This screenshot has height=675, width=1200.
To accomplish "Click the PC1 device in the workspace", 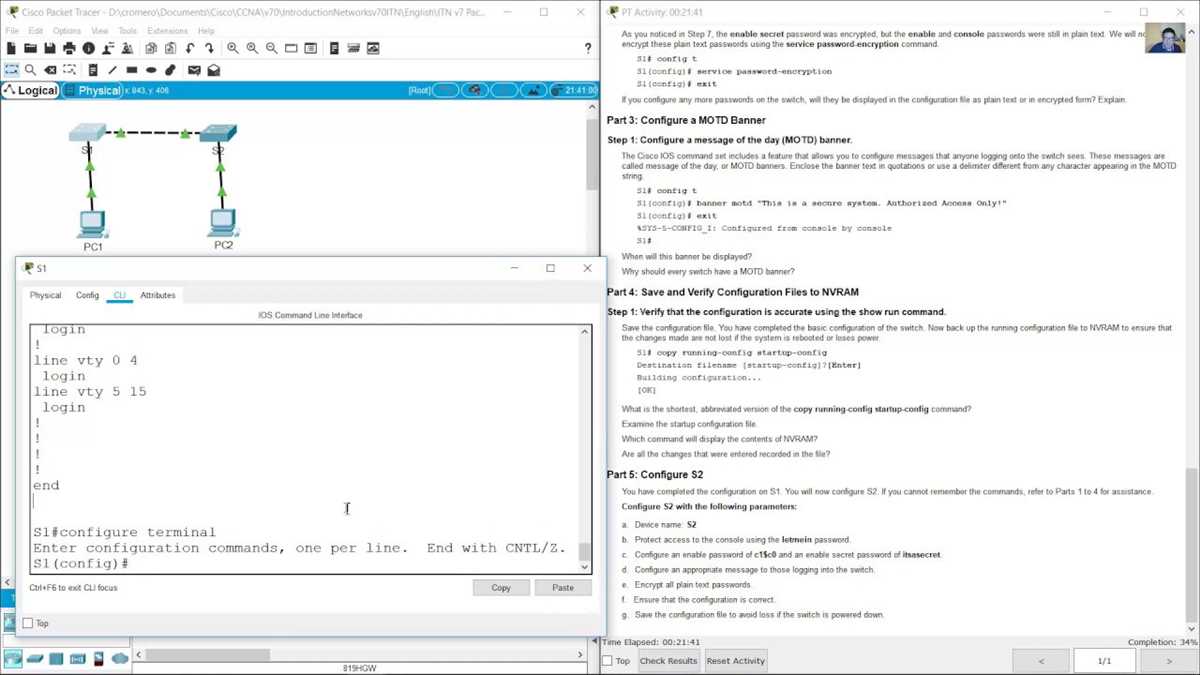I will [x=92, y=225].
